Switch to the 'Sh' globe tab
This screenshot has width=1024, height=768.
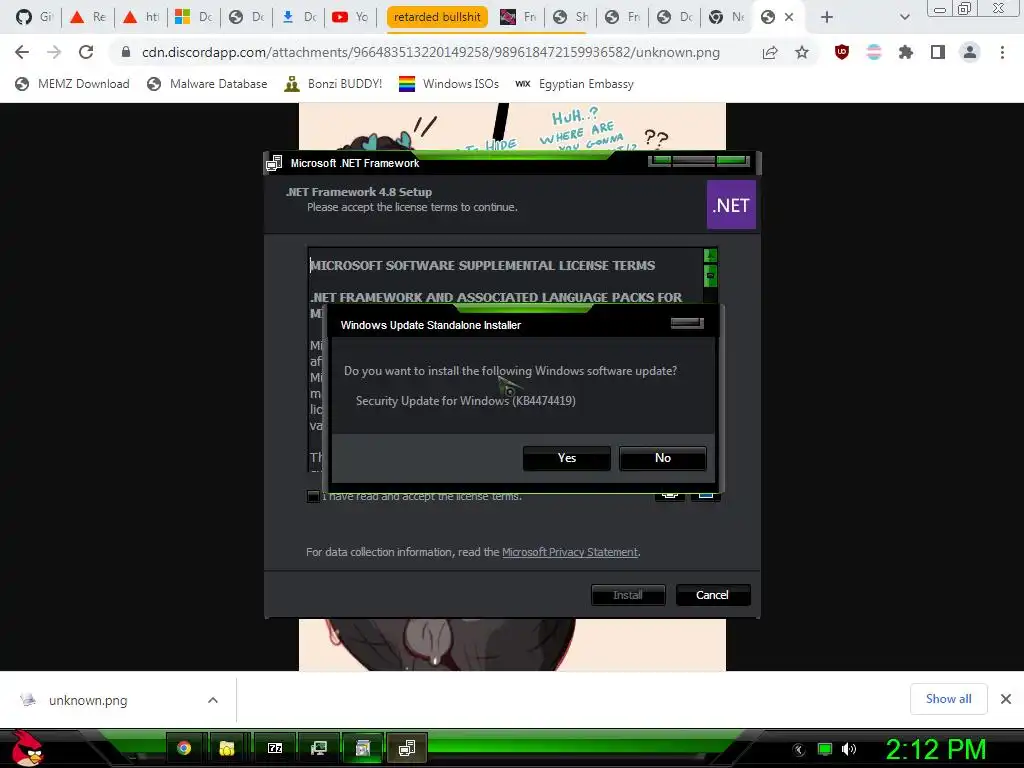click(571, 18)
